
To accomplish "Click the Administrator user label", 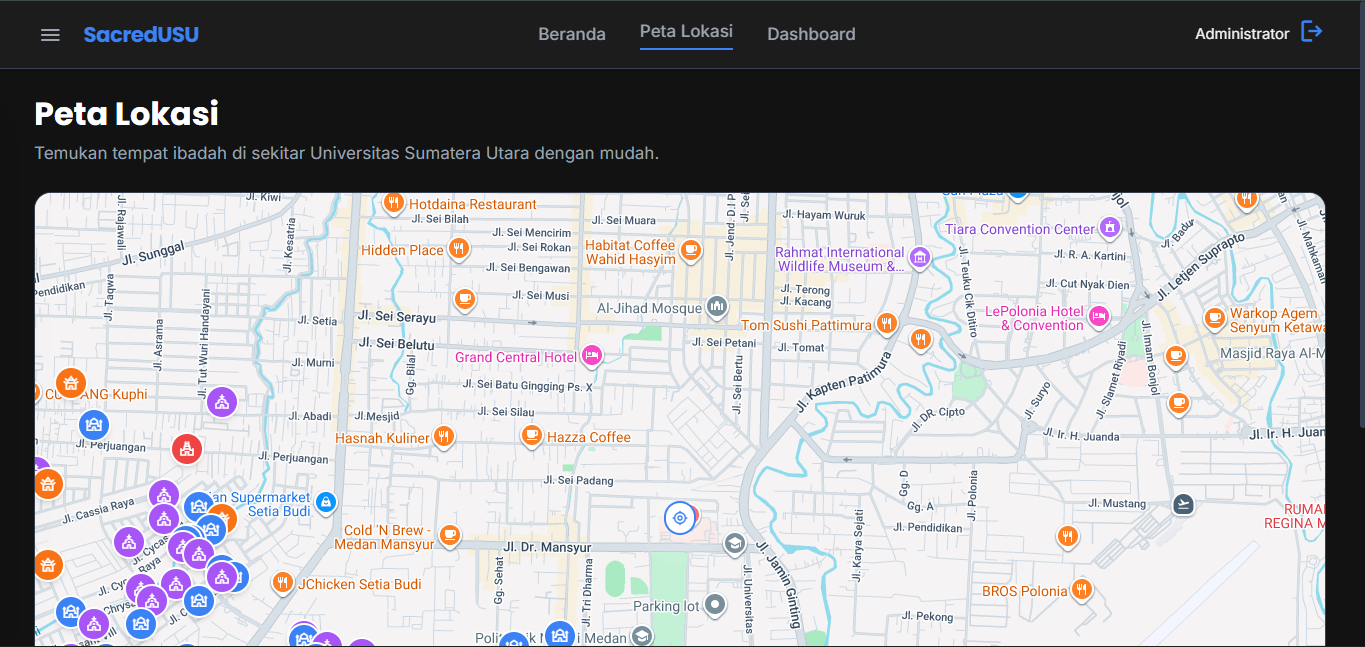I will tap(1242, 34).
